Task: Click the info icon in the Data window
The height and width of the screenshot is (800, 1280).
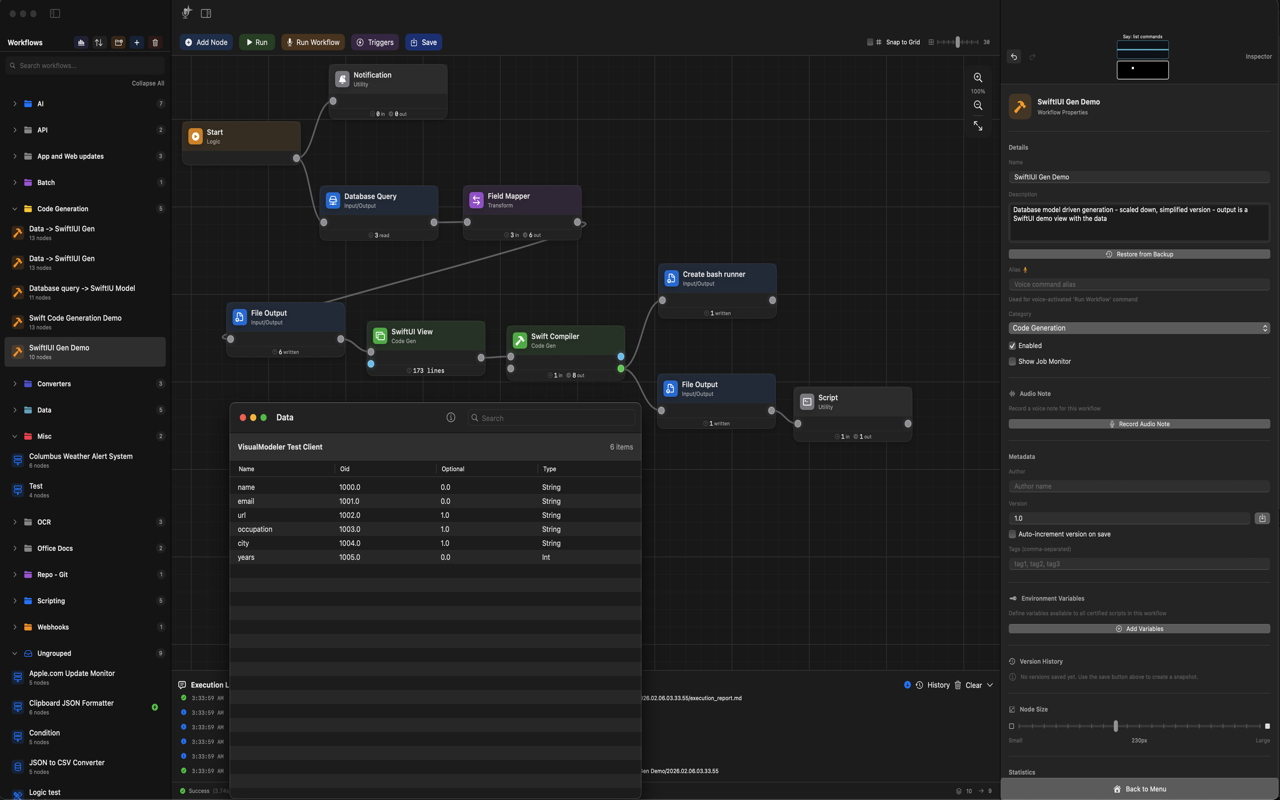Action: 451,417
